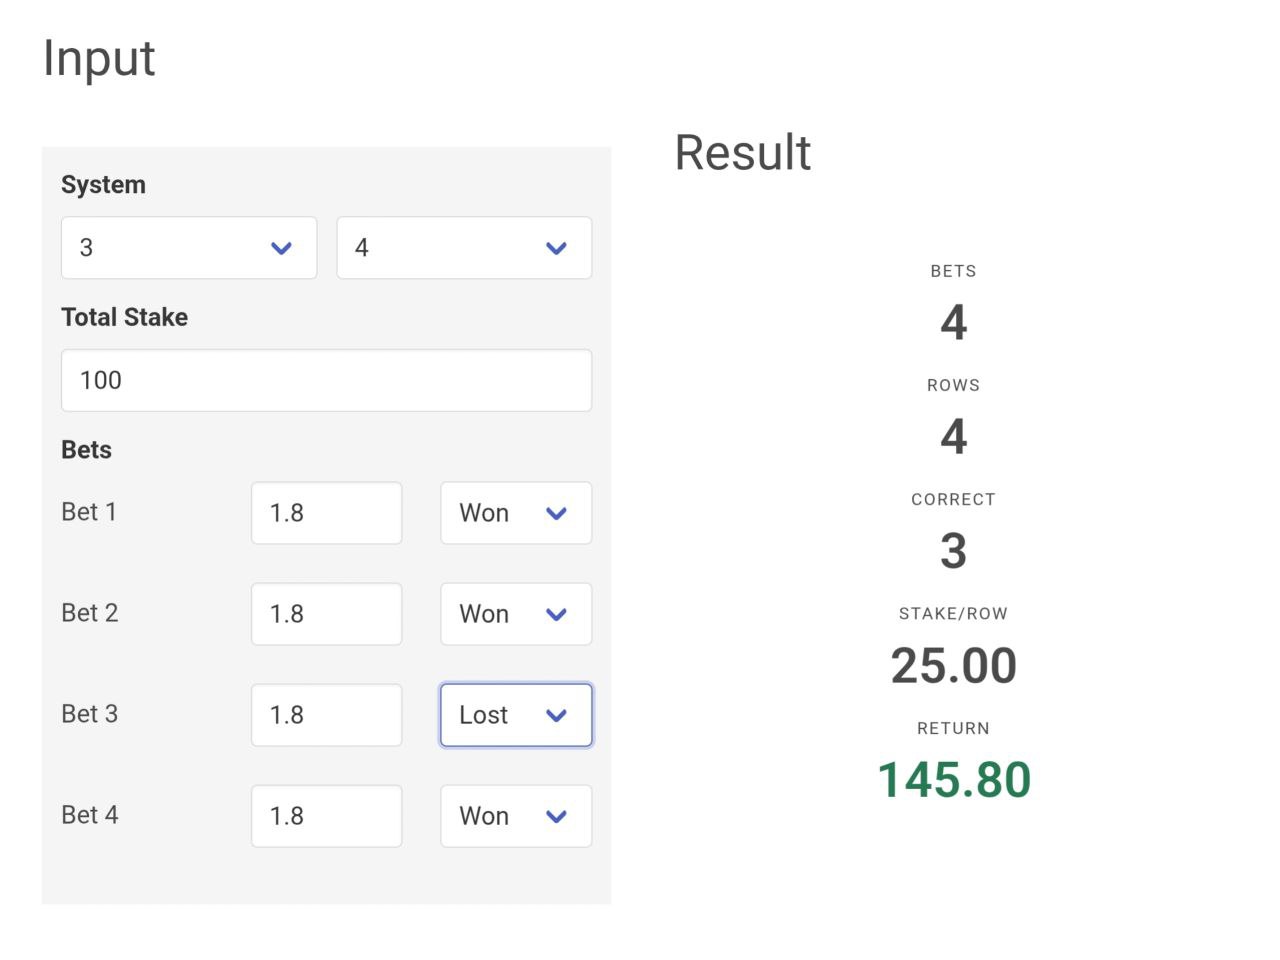Open the first System dropdown showing 3
Viewport: 1280px width, 960px height.
(x=188, y=248)
